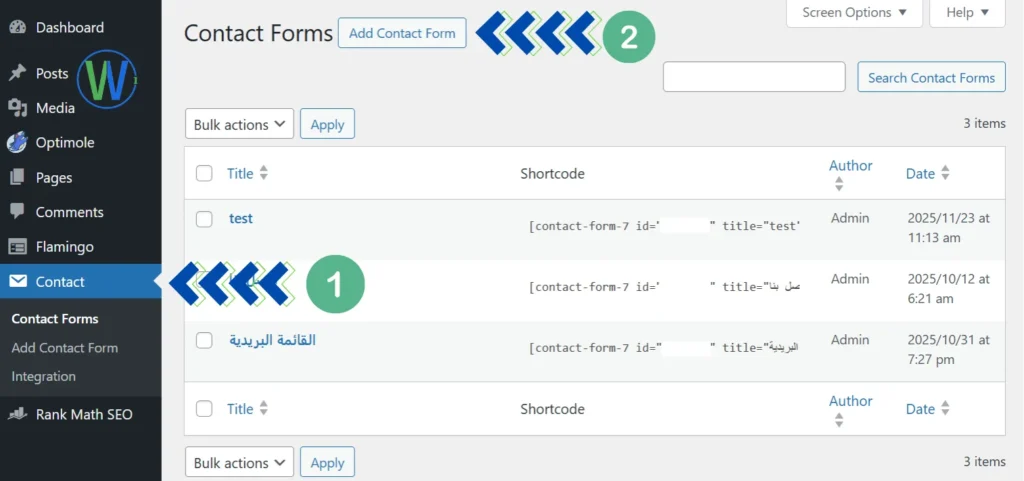Image resolution: width=1024 pixels, height=481 pixels.
Task: Tick the checkbox for the test form
Action: tap(204, 219)
